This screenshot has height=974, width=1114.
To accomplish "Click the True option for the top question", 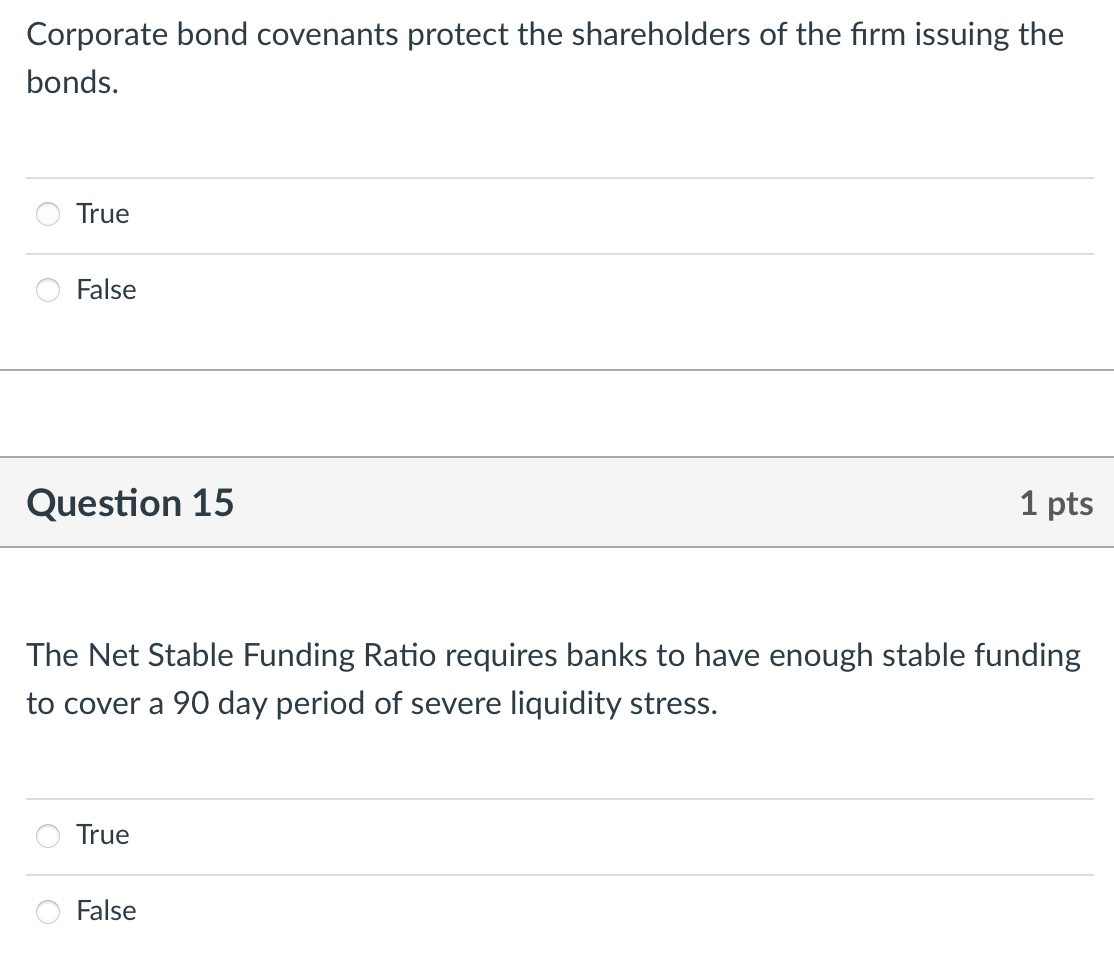I will [x=101, y=214].
